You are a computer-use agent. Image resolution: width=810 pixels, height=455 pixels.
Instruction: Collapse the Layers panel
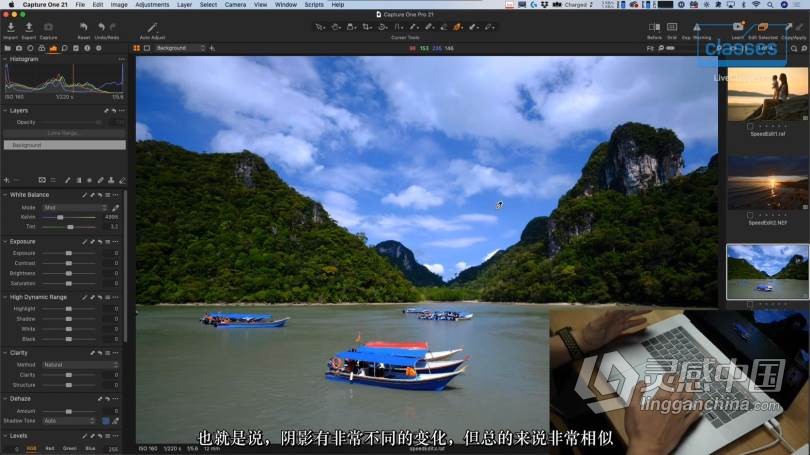(5, 111)
